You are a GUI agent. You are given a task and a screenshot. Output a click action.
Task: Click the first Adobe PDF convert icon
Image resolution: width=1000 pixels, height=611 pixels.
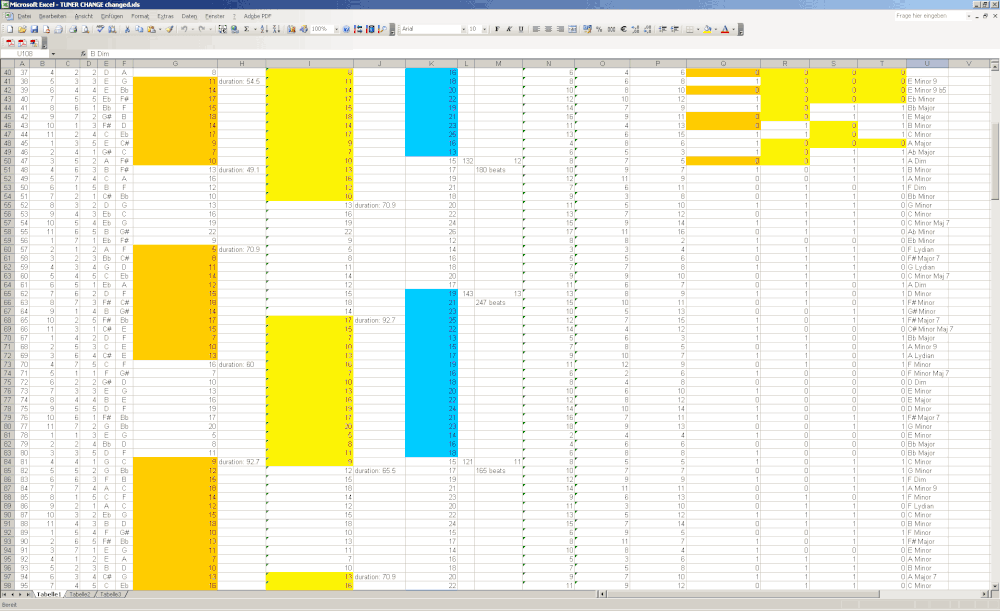pos(10,43)
